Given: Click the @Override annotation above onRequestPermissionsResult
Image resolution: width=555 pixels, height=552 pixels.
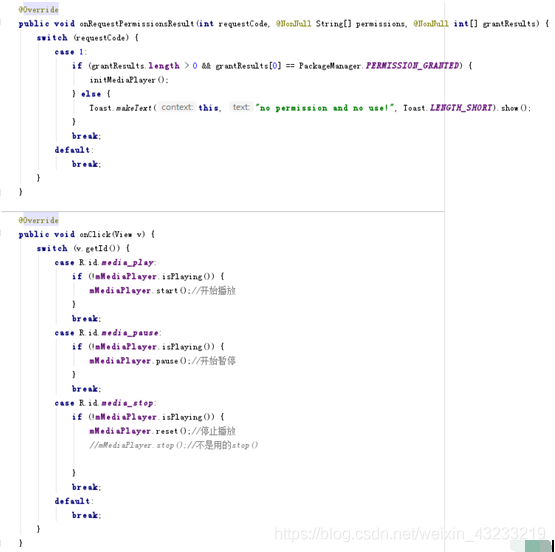Looking at the screenshot, I should 38,10.
